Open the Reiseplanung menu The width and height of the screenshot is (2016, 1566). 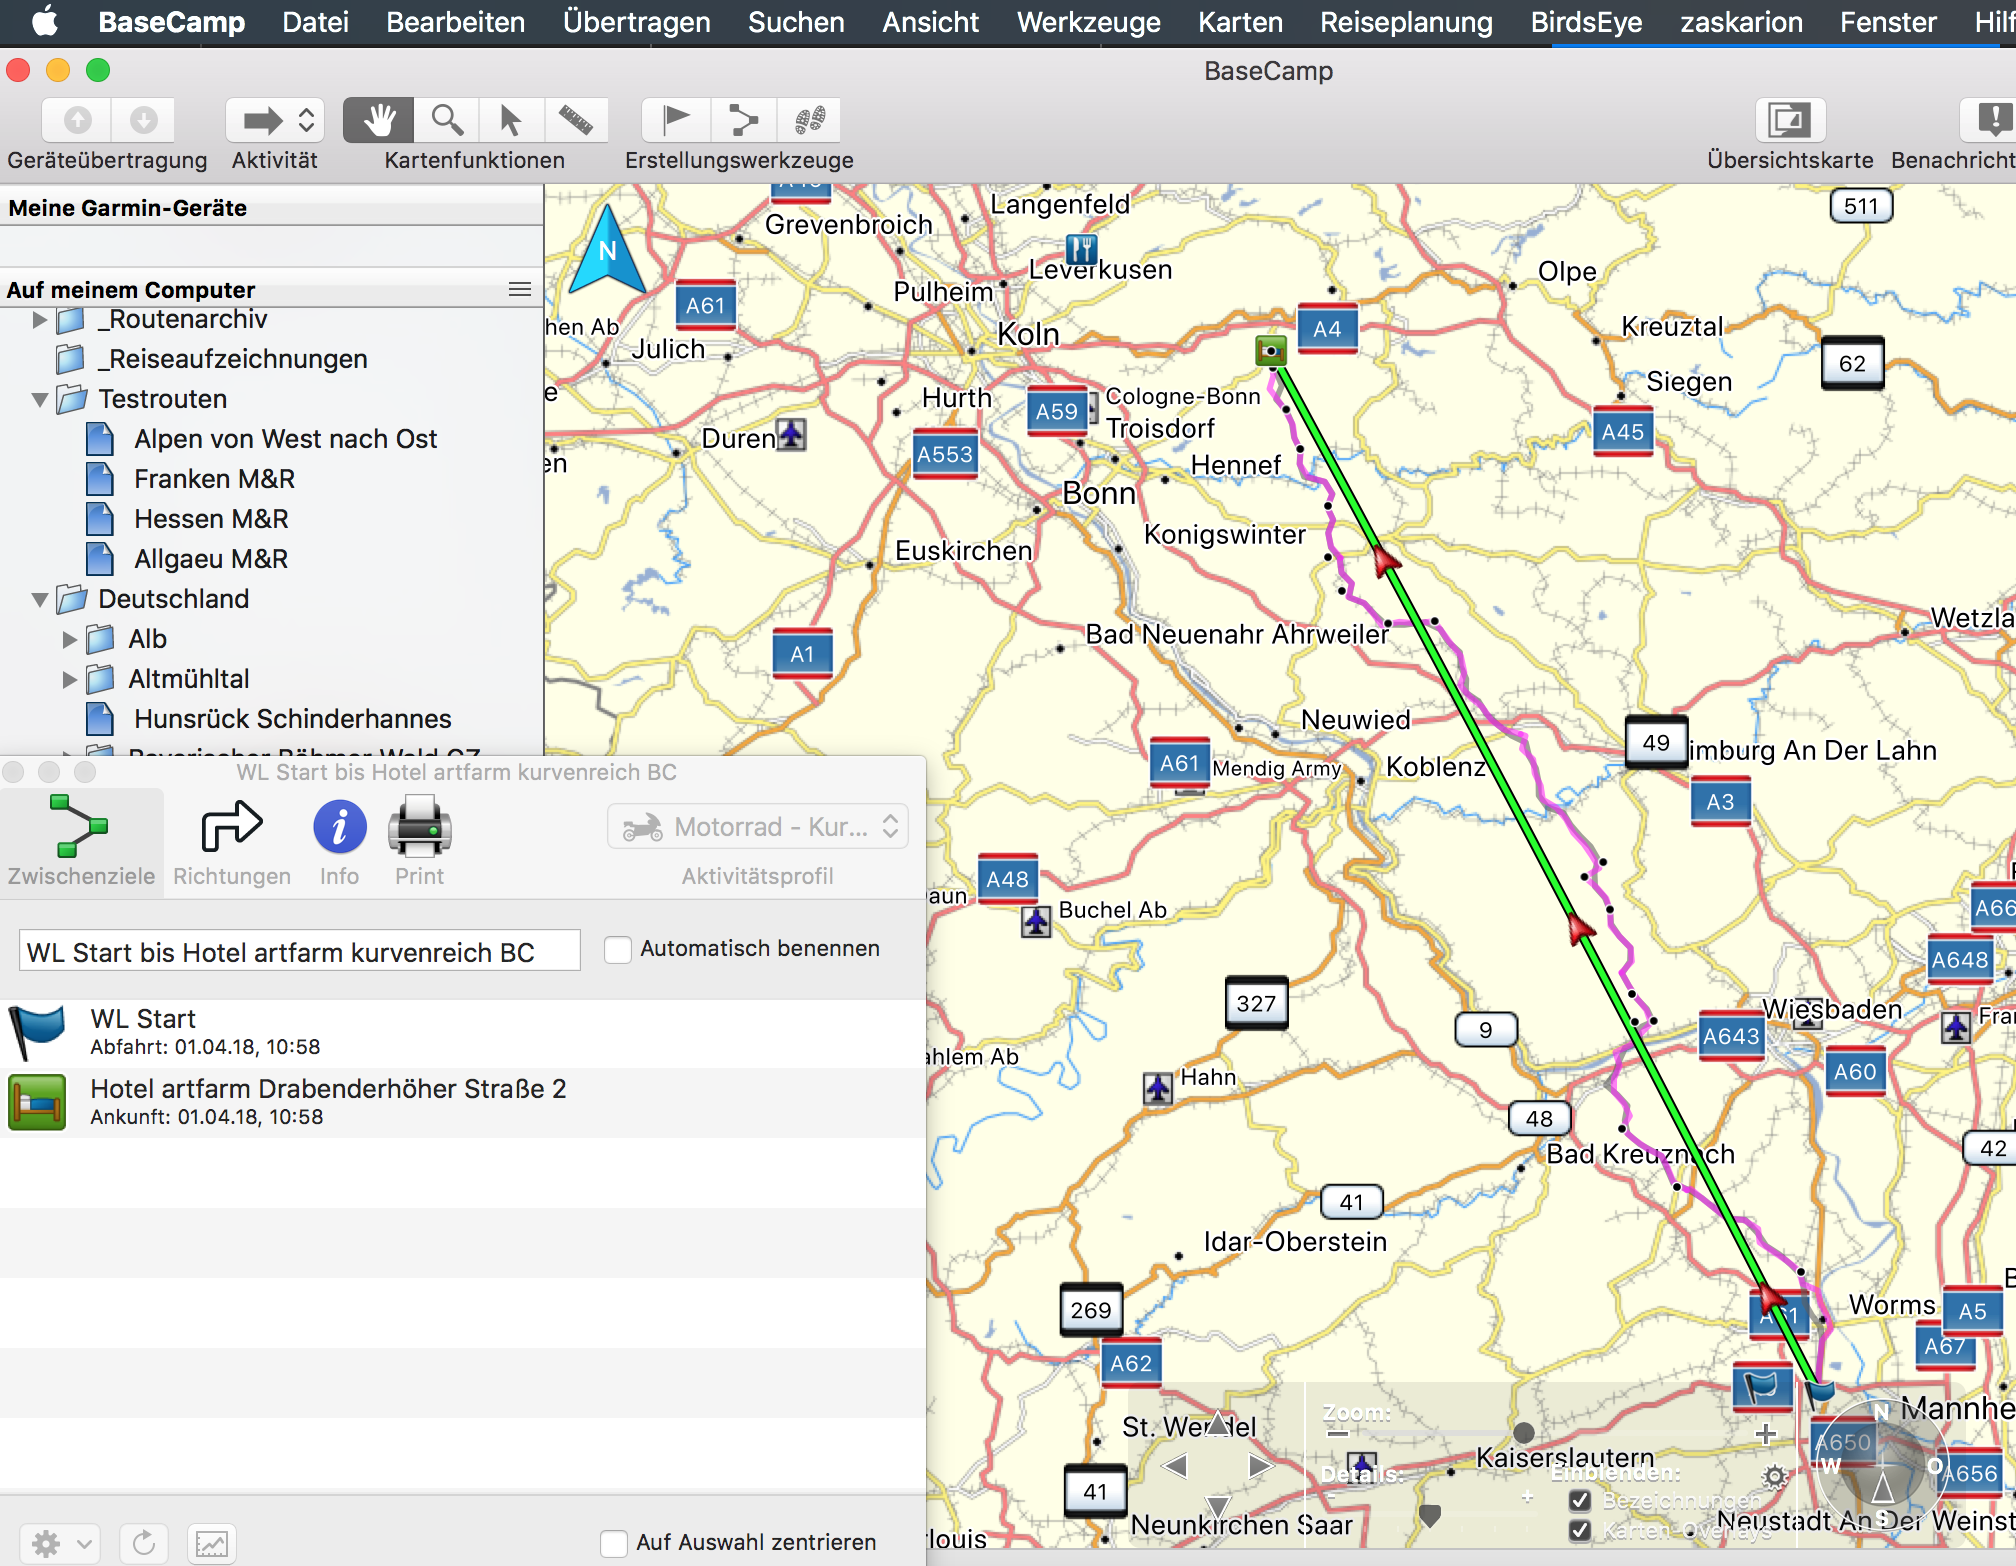tap(1406, 22)
